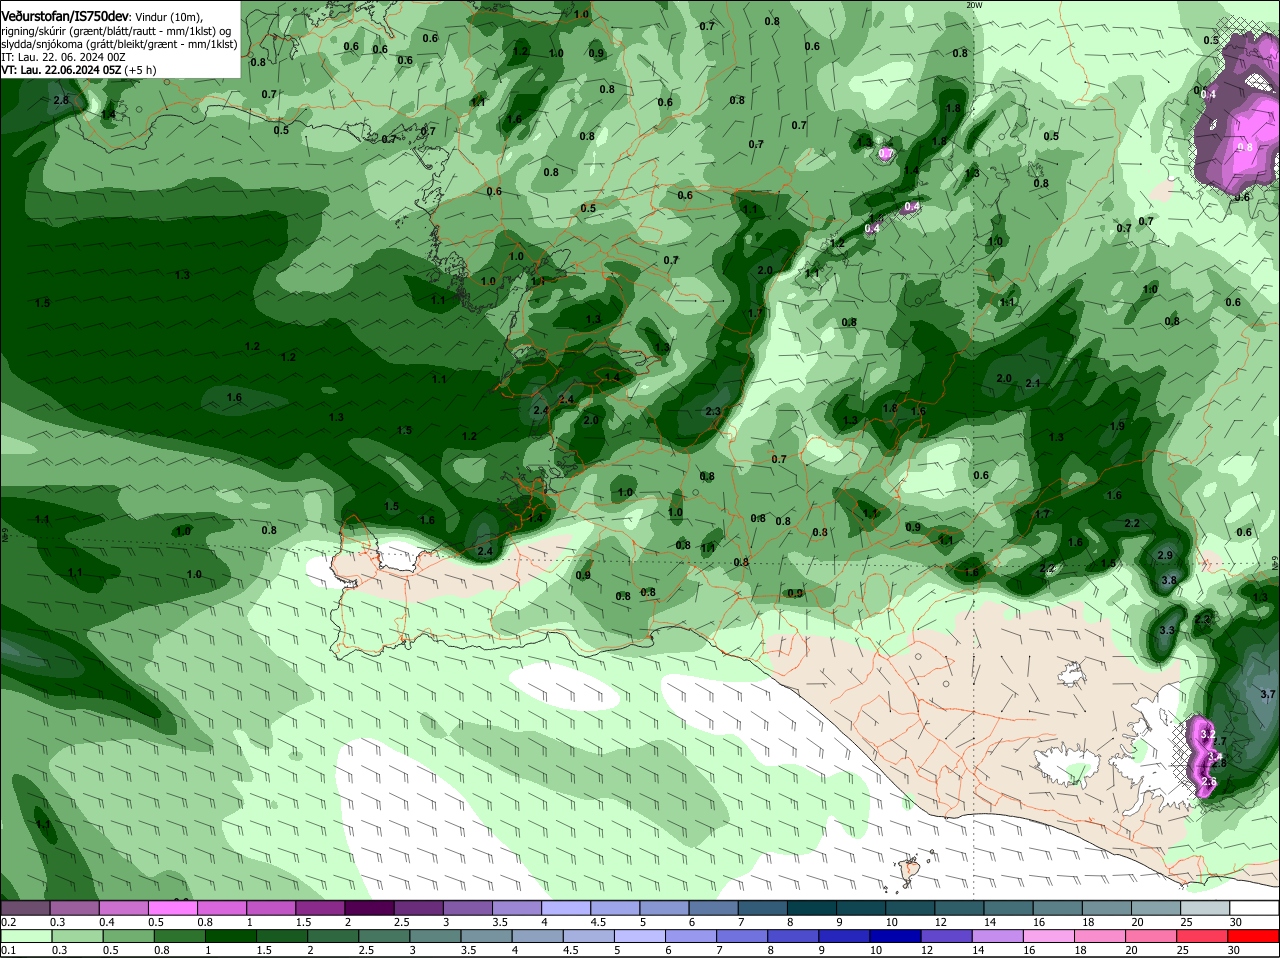Click the '0.2' label under the snow legend
The image size is (1280, 958).
pos(9,921)
